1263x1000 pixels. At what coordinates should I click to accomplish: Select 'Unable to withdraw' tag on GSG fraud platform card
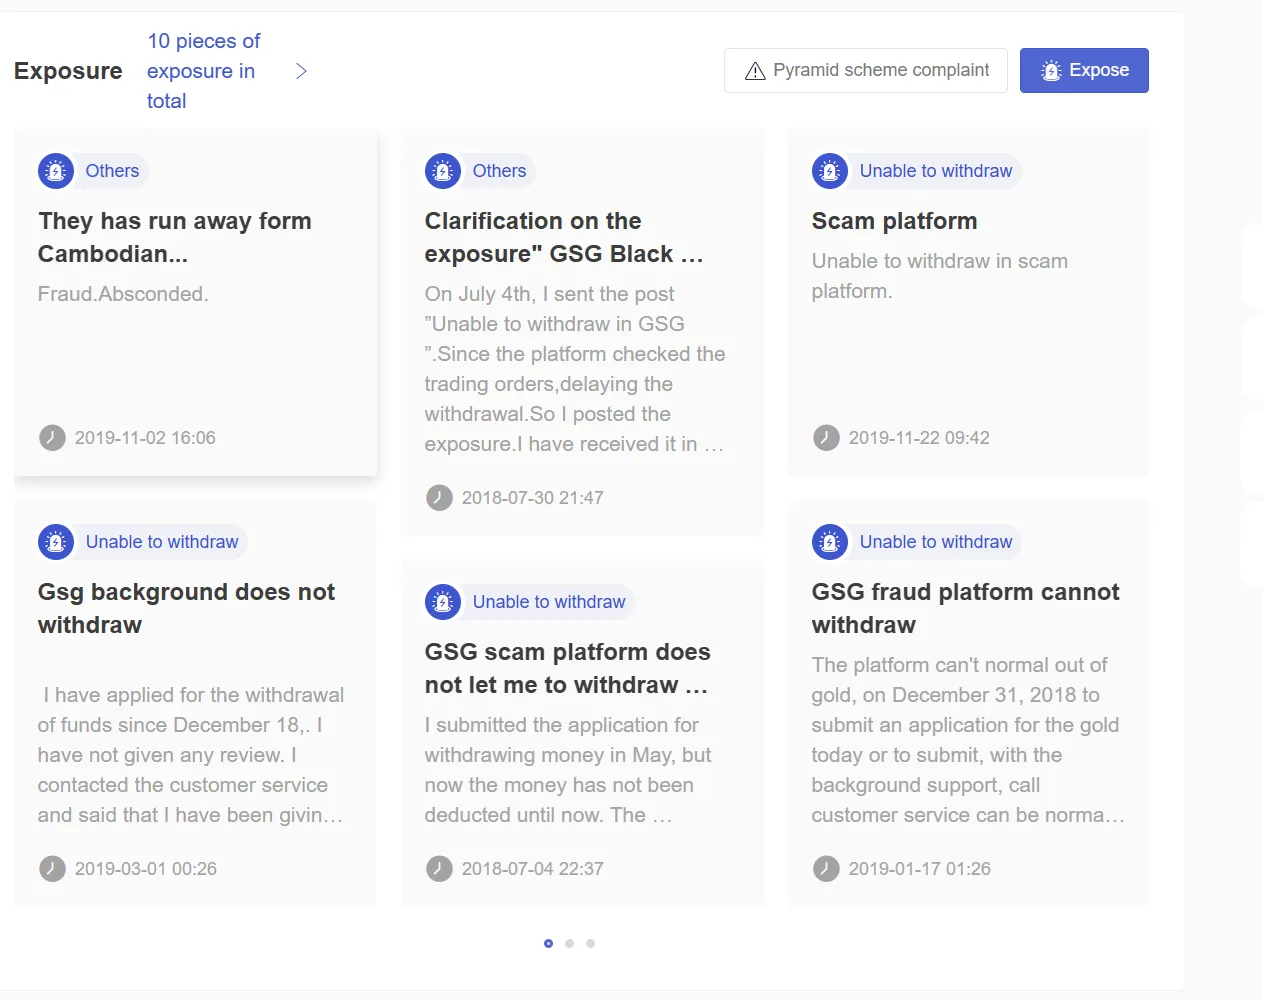[936, 542]
